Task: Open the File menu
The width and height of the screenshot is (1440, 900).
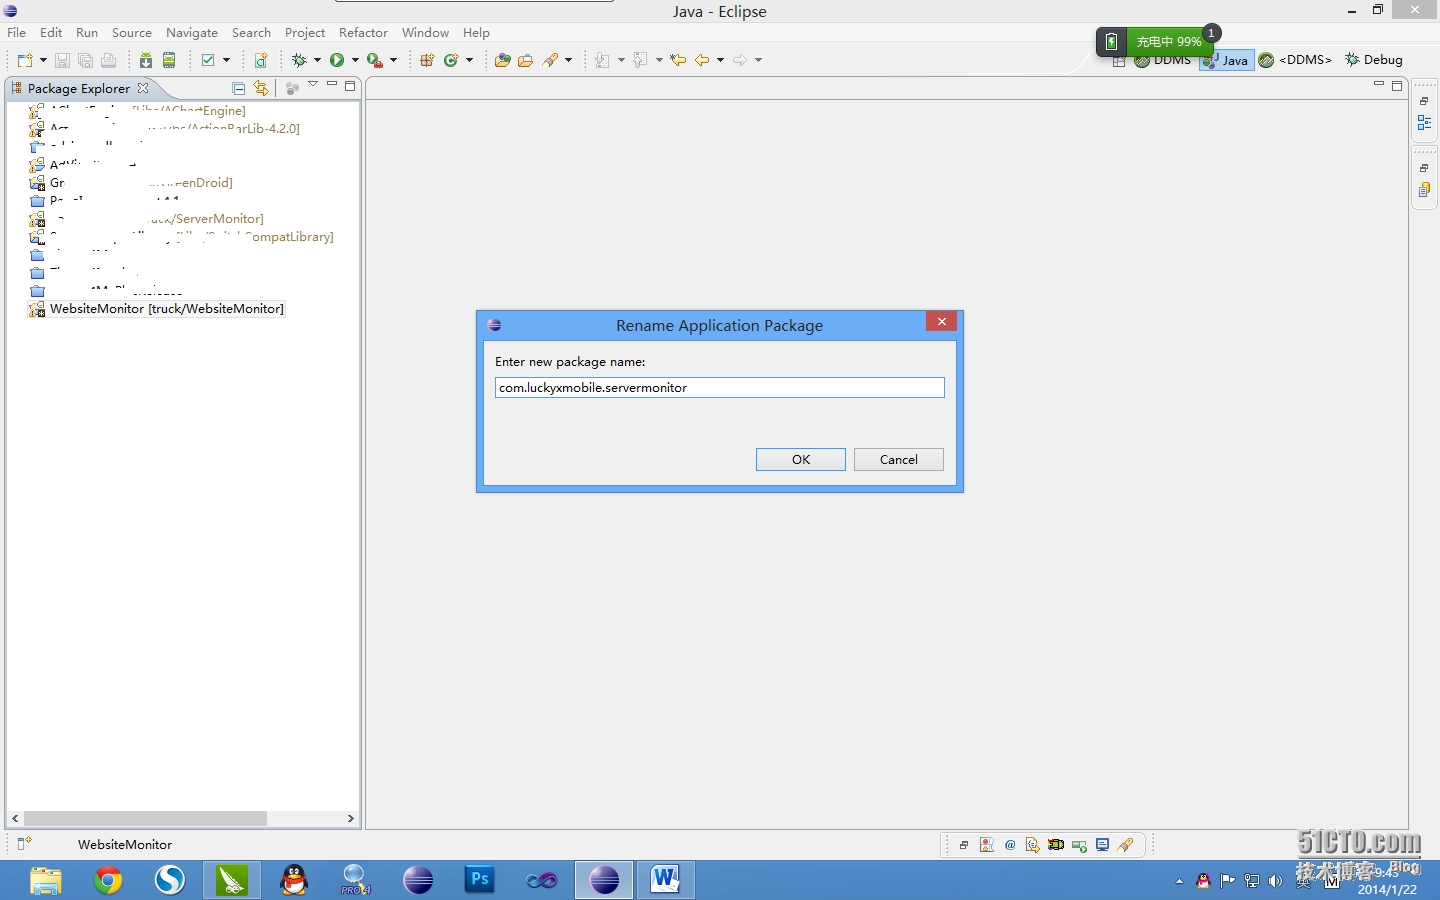Action: tap(17, 32)
